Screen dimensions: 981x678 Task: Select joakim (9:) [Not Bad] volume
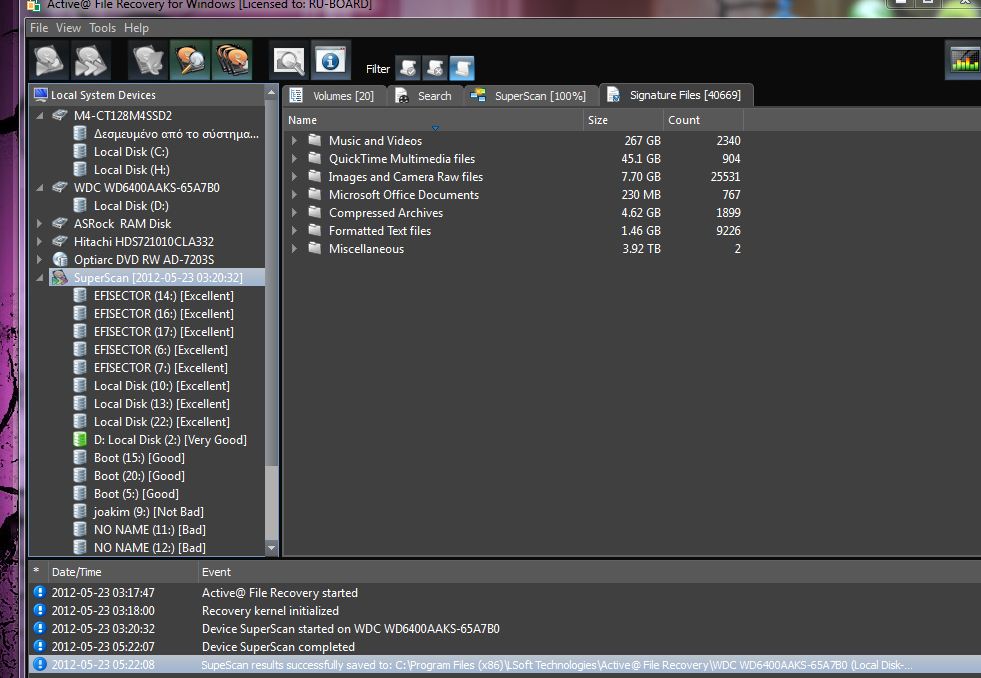[x=148, y=512]
